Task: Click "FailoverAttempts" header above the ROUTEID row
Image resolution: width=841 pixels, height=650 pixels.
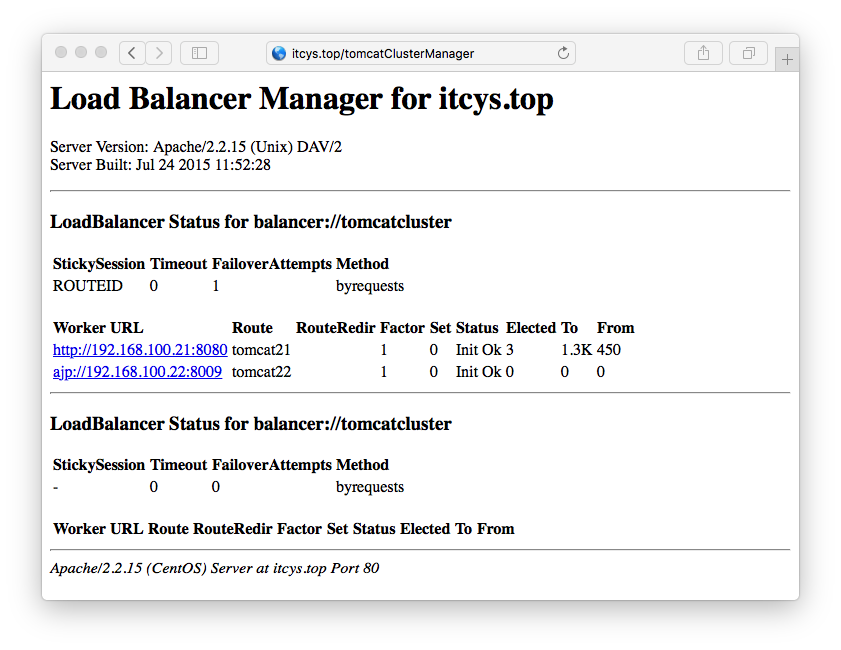Action: [x=272, y=264]
